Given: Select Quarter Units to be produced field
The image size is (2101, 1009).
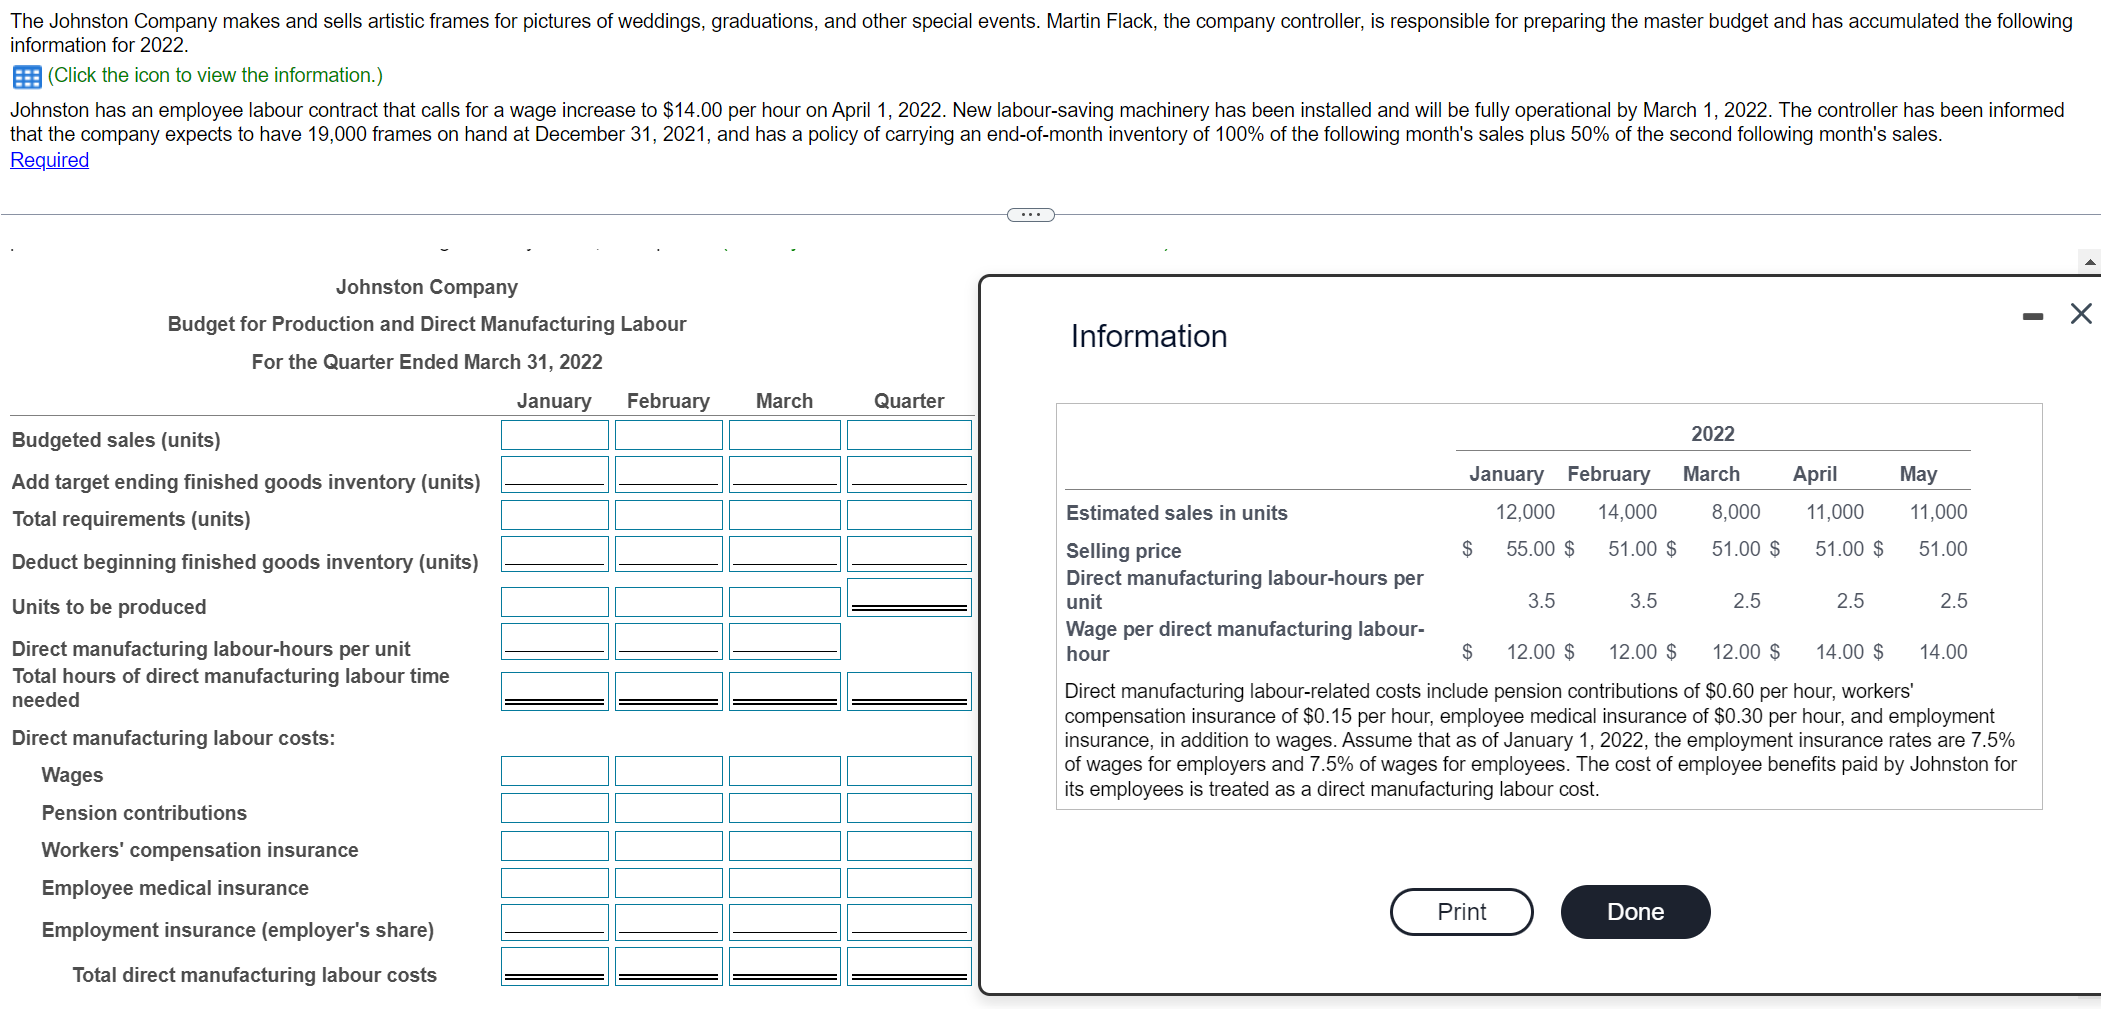Looking at the screenshot, I should click(909, 598).
